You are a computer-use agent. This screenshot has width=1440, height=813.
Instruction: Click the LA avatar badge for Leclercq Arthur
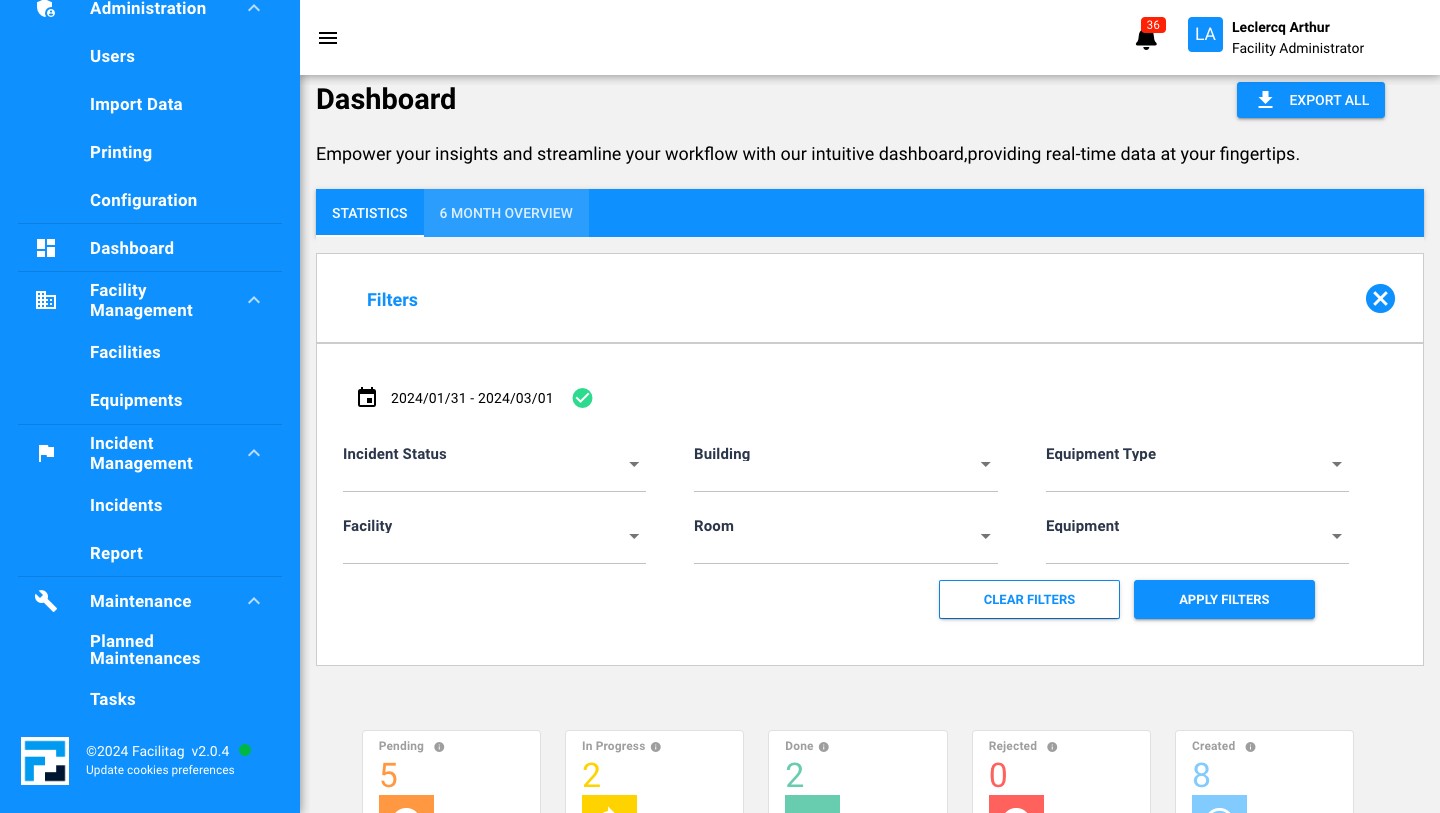pyautogui.click(x=1205, y=34)
